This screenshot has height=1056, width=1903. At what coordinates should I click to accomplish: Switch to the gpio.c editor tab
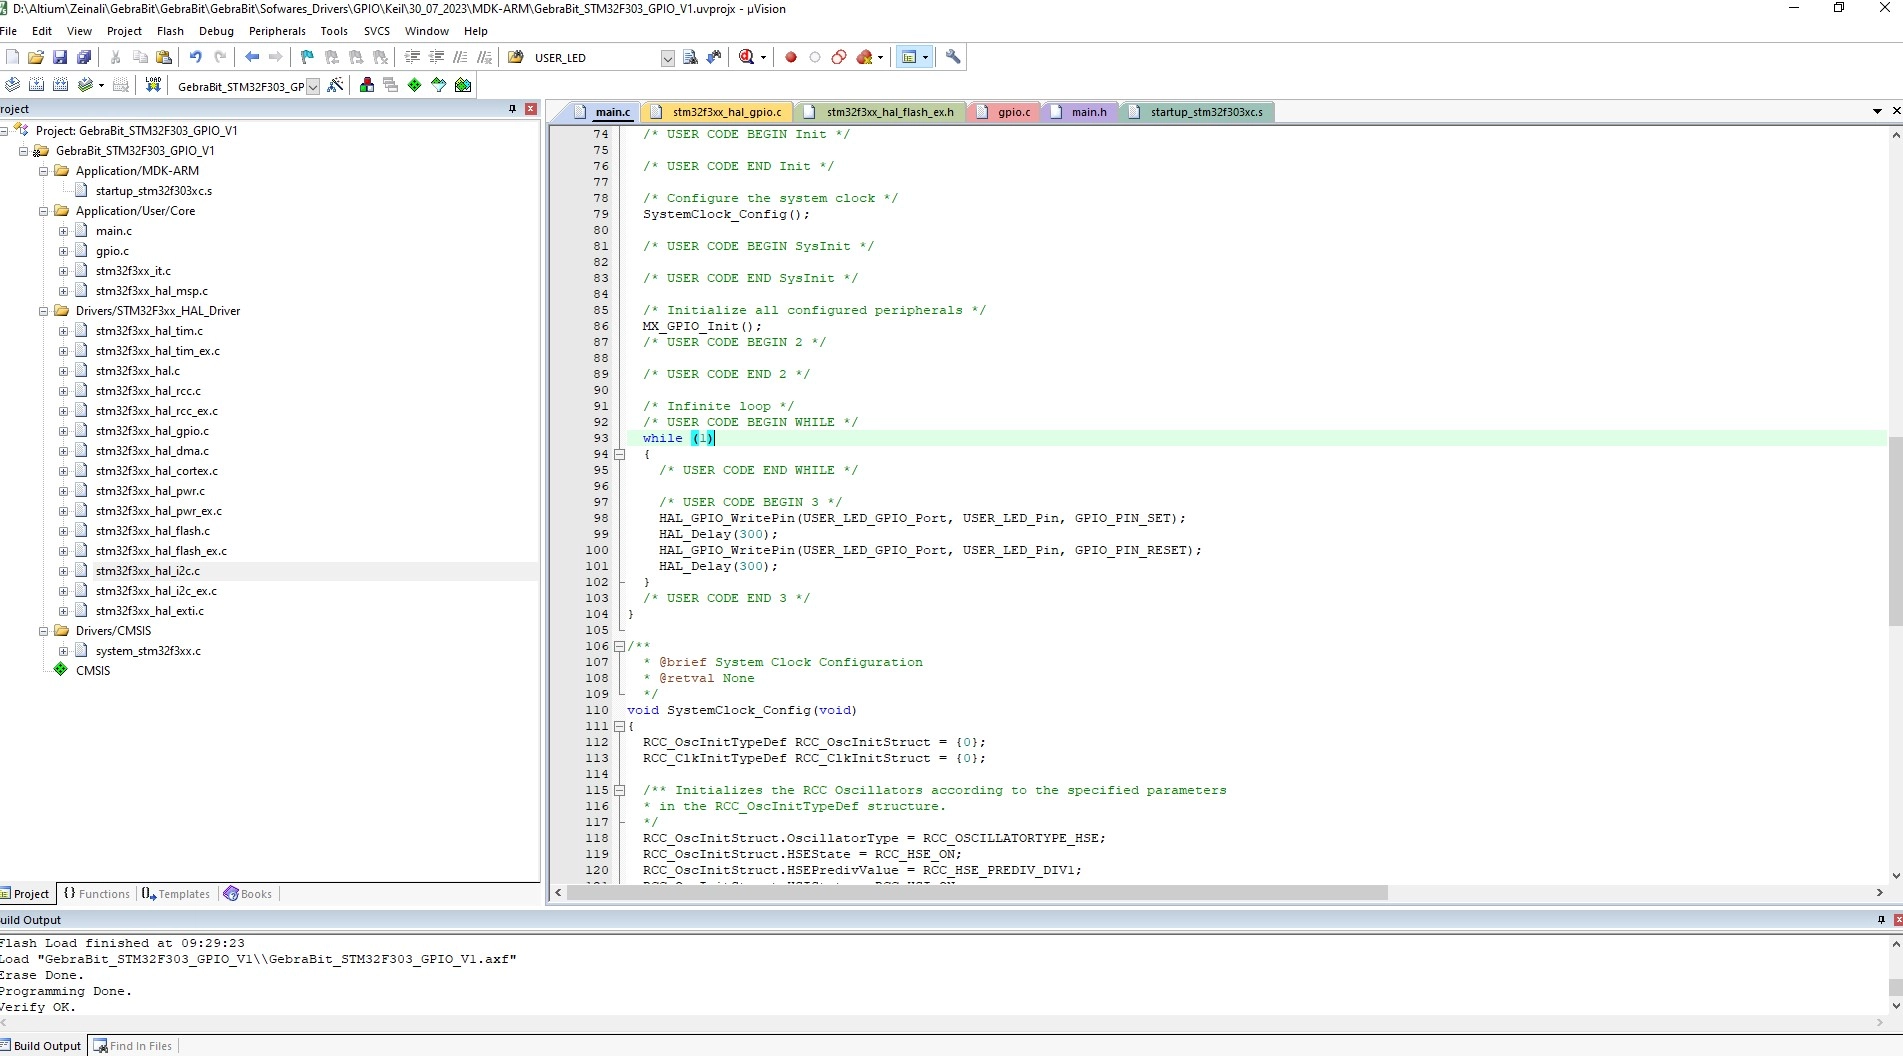click(1004, 112)
